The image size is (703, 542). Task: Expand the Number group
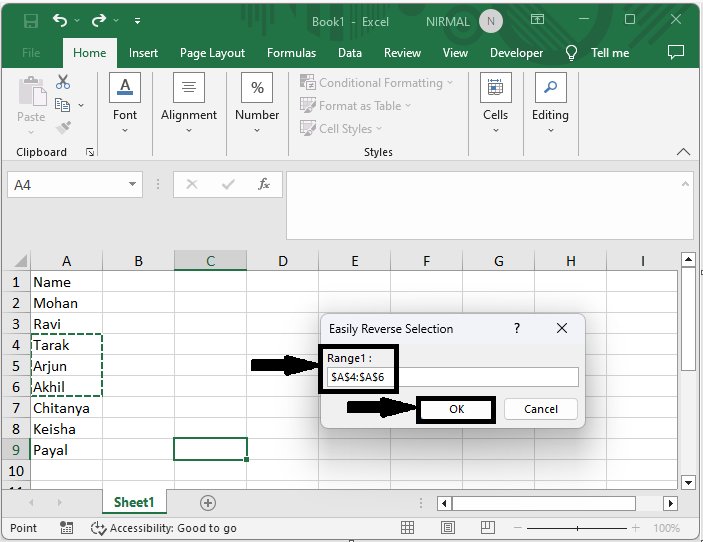pyautogui.click(x=257, y=104)
